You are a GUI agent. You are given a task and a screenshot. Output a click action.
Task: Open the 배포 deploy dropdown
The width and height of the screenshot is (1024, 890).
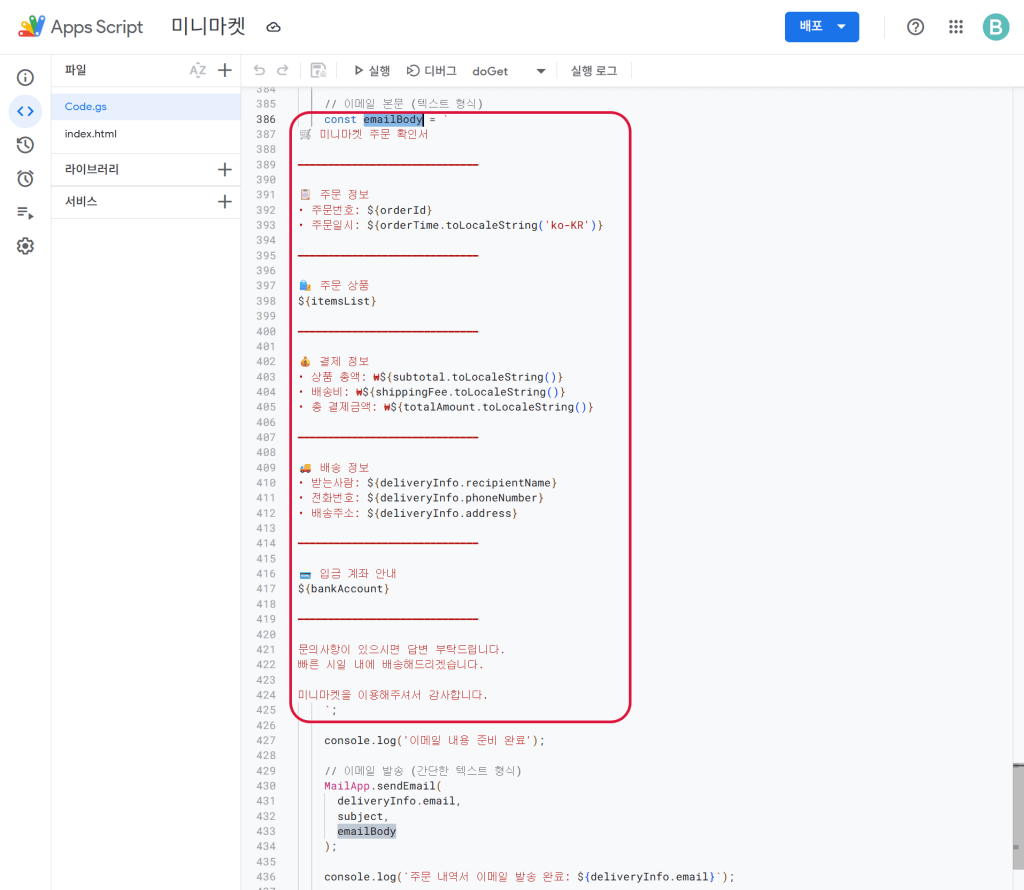pyautogui.click(x=821, y=27)
